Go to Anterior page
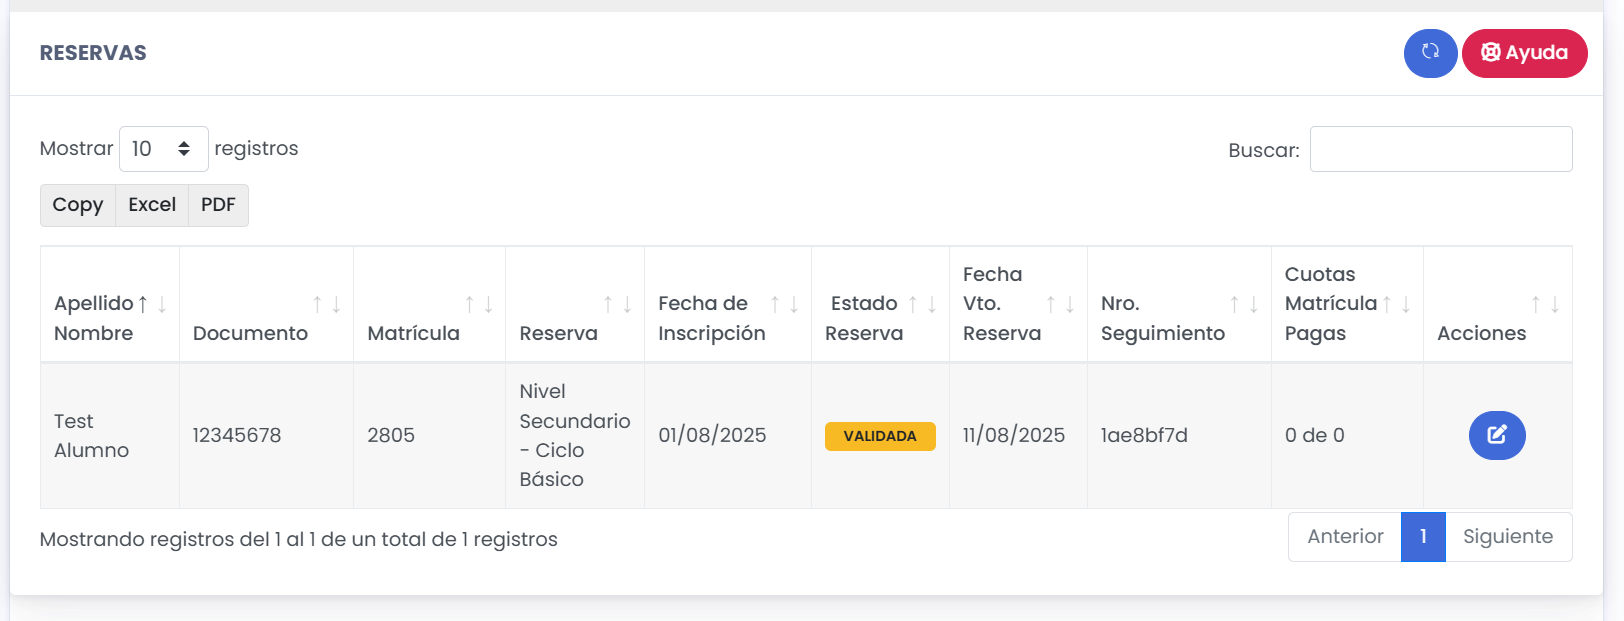Screen dimensions: 1624x621 (x=1345, y=537)
